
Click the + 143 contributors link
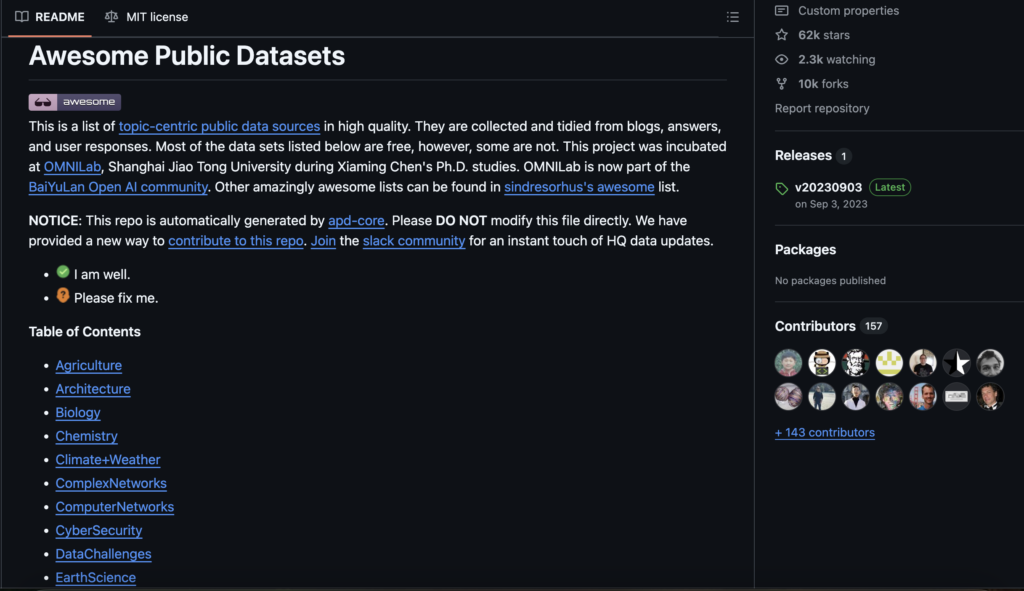point(824,432)
